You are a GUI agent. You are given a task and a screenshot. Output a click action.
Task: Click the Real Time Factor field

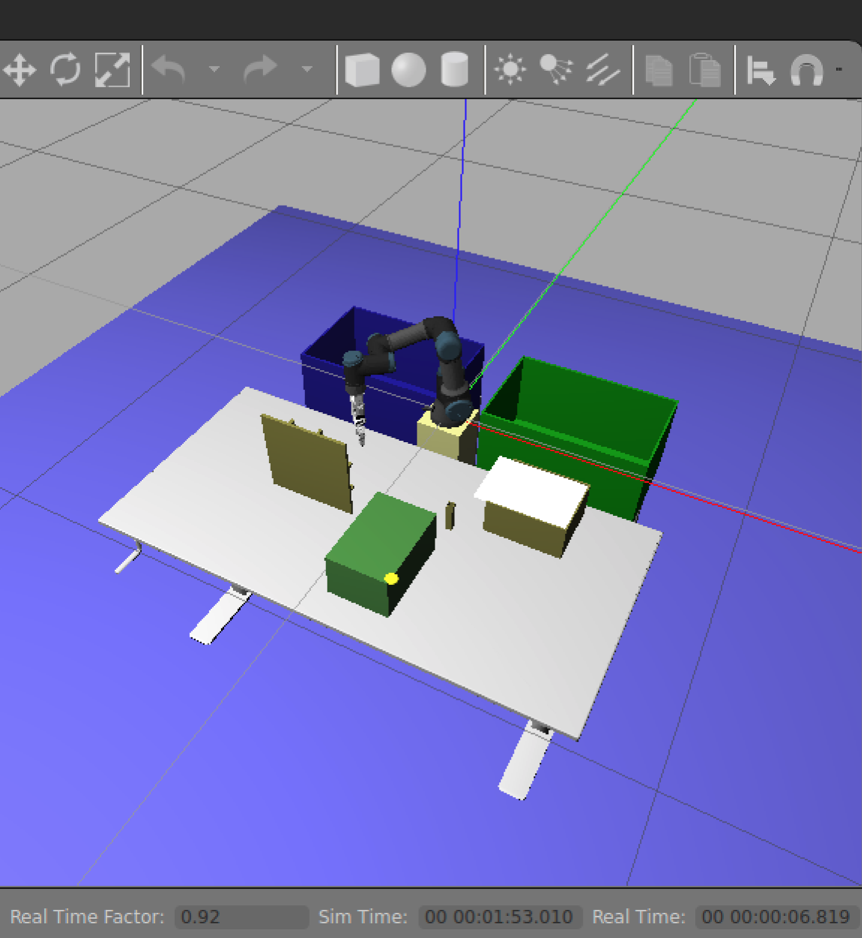coord(241,917)
